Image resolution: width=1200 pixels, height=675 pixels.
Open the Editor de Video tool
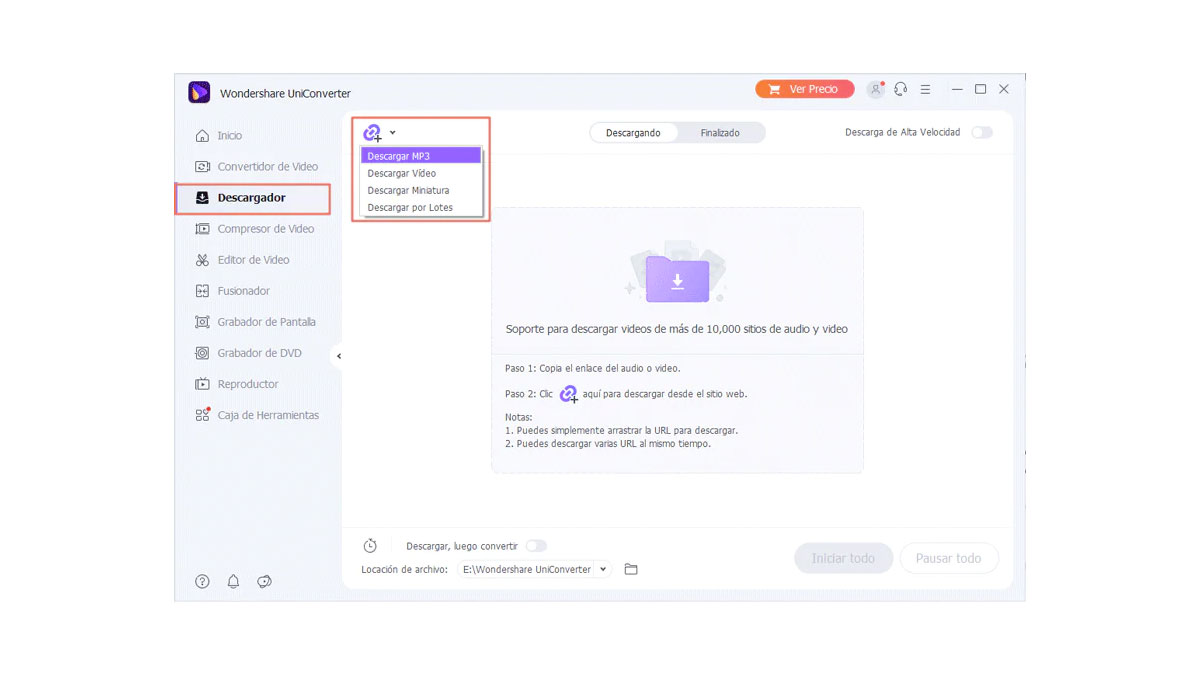pyautogui.click(x=258, y=259)
